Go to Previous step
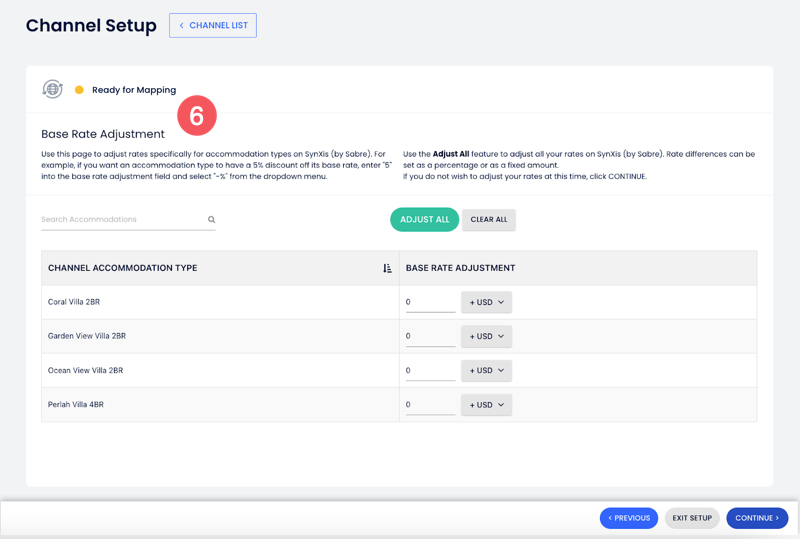Screen dimensions: 800x539 (x=629, y=518)
